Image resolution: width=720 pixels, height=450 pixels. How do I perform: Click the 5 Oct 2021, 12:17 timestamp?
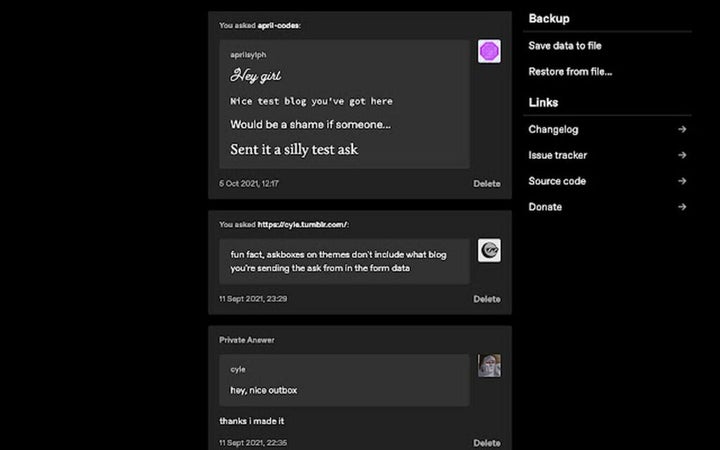pyautogui.click(x=249, y=184)
